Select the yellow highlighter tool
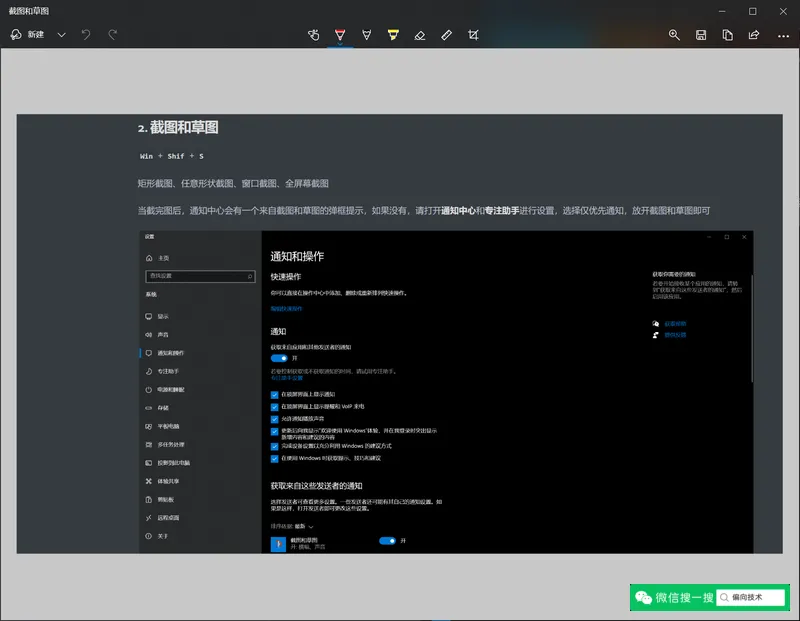800x621 pixels. [x=393, y=35]
